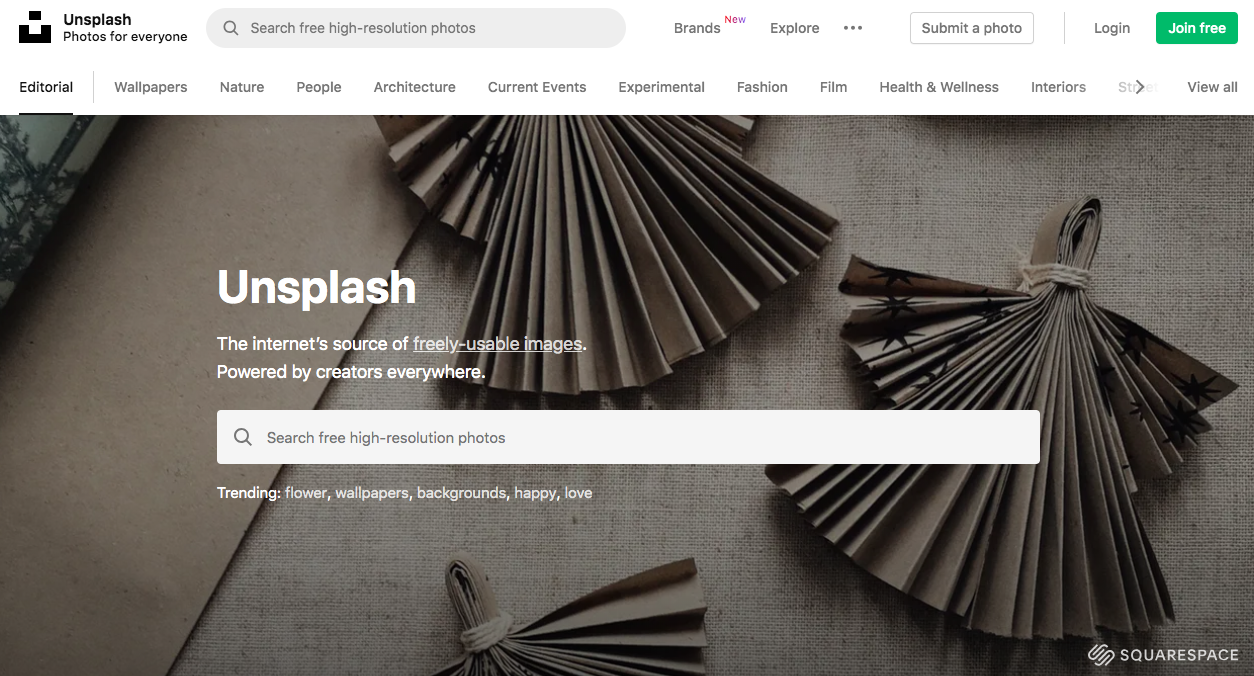Viewport: 1254px width, 676px height.
Task: Click trending term wallpapers
Action: click(372, 493)
